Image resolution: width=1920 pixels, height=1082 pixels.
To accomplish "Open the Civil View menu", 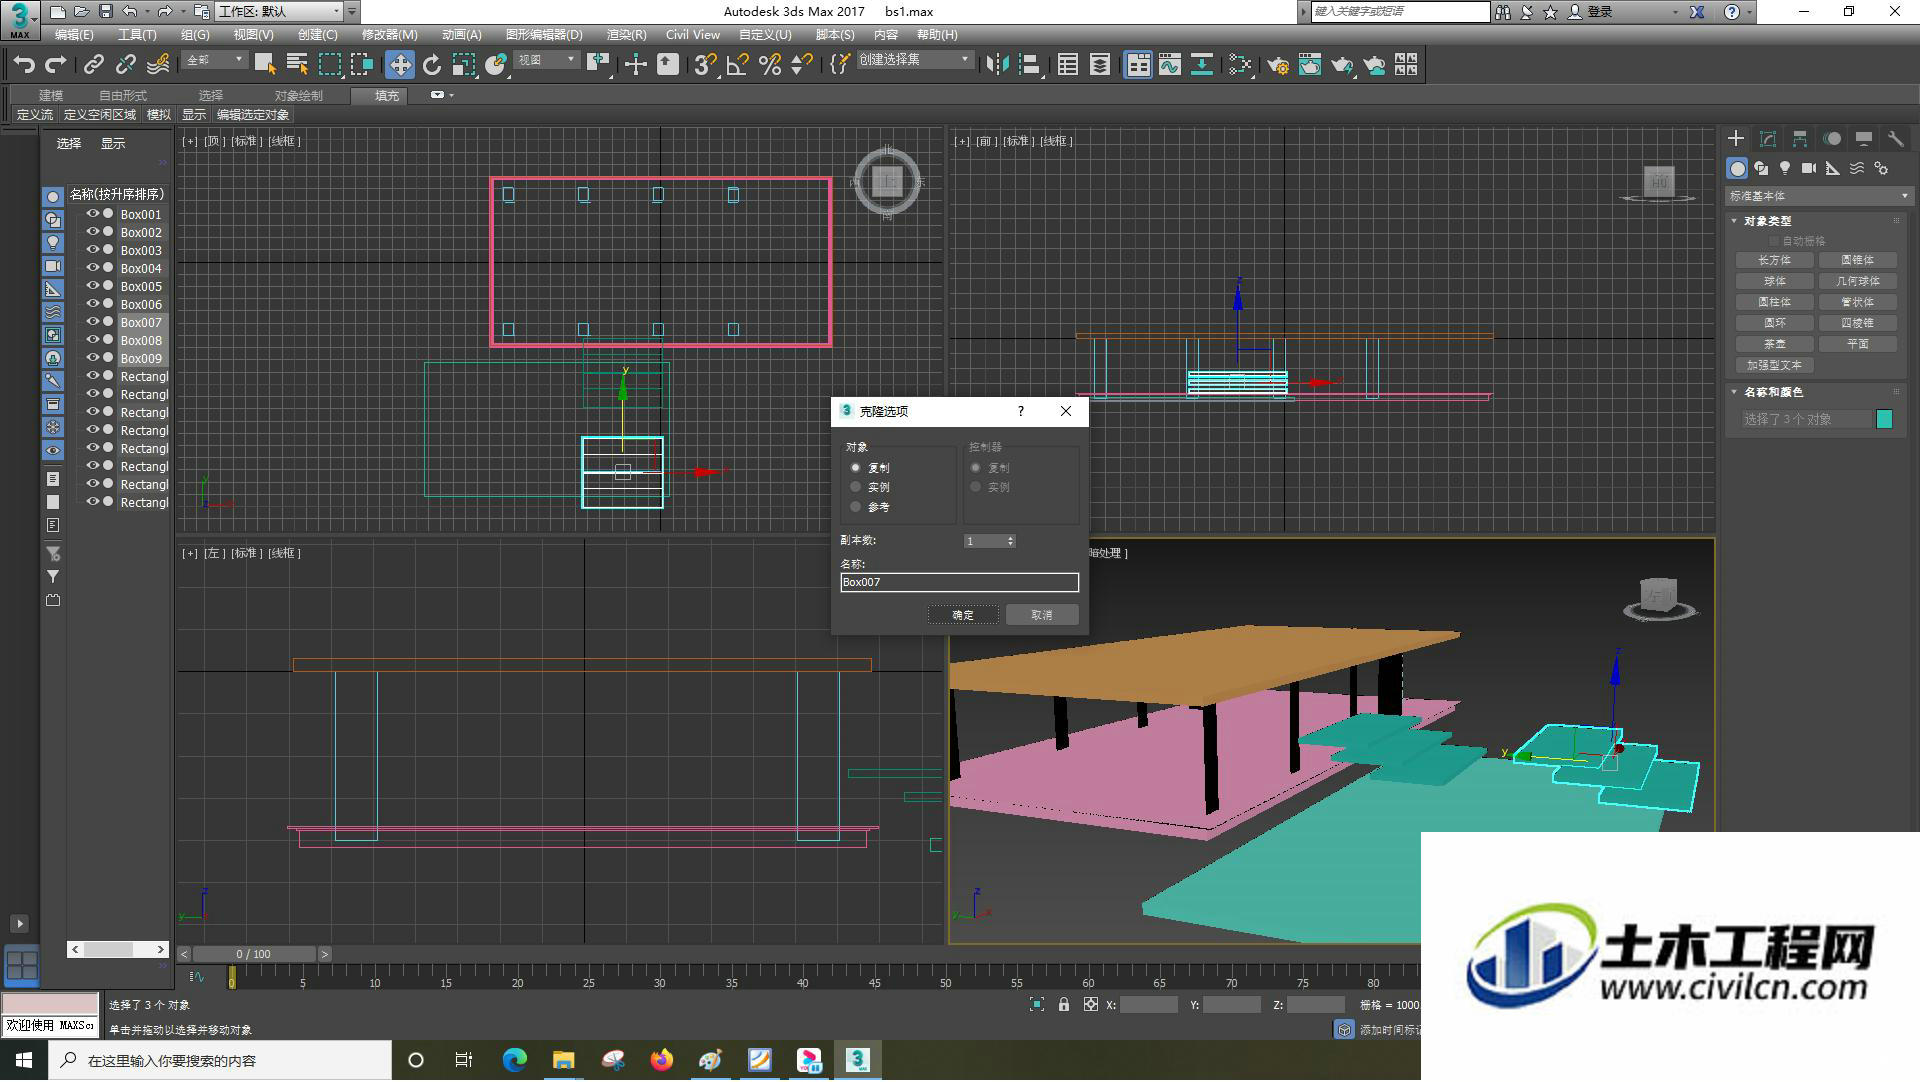I will pyautogui.click(x=693, y=35).
